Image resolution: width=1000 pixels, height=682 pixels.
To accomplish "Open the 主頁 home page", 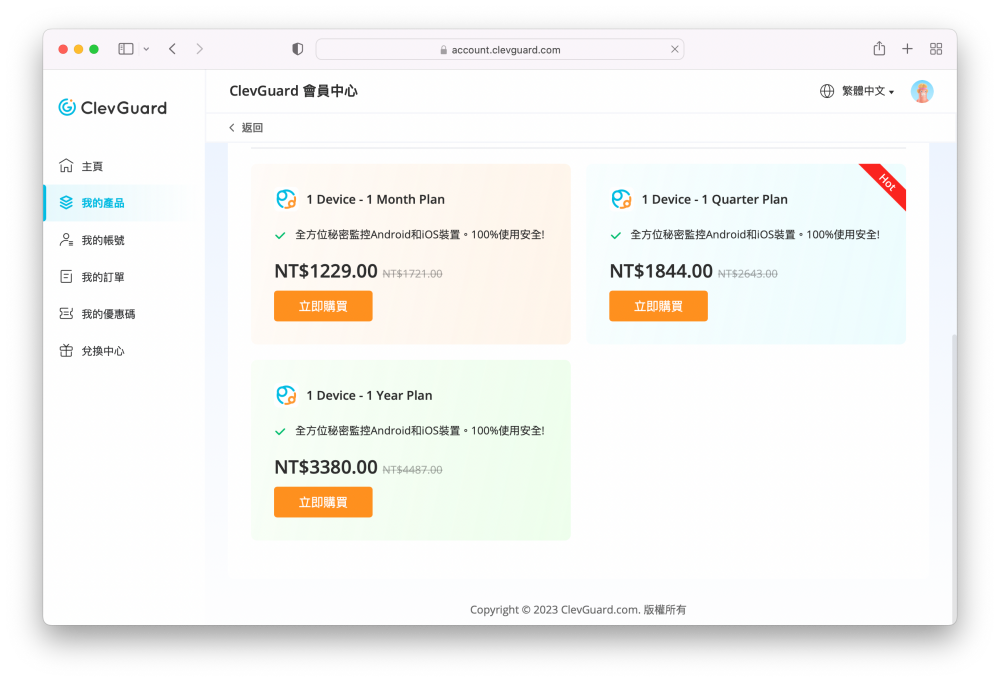I will (92, 167).
